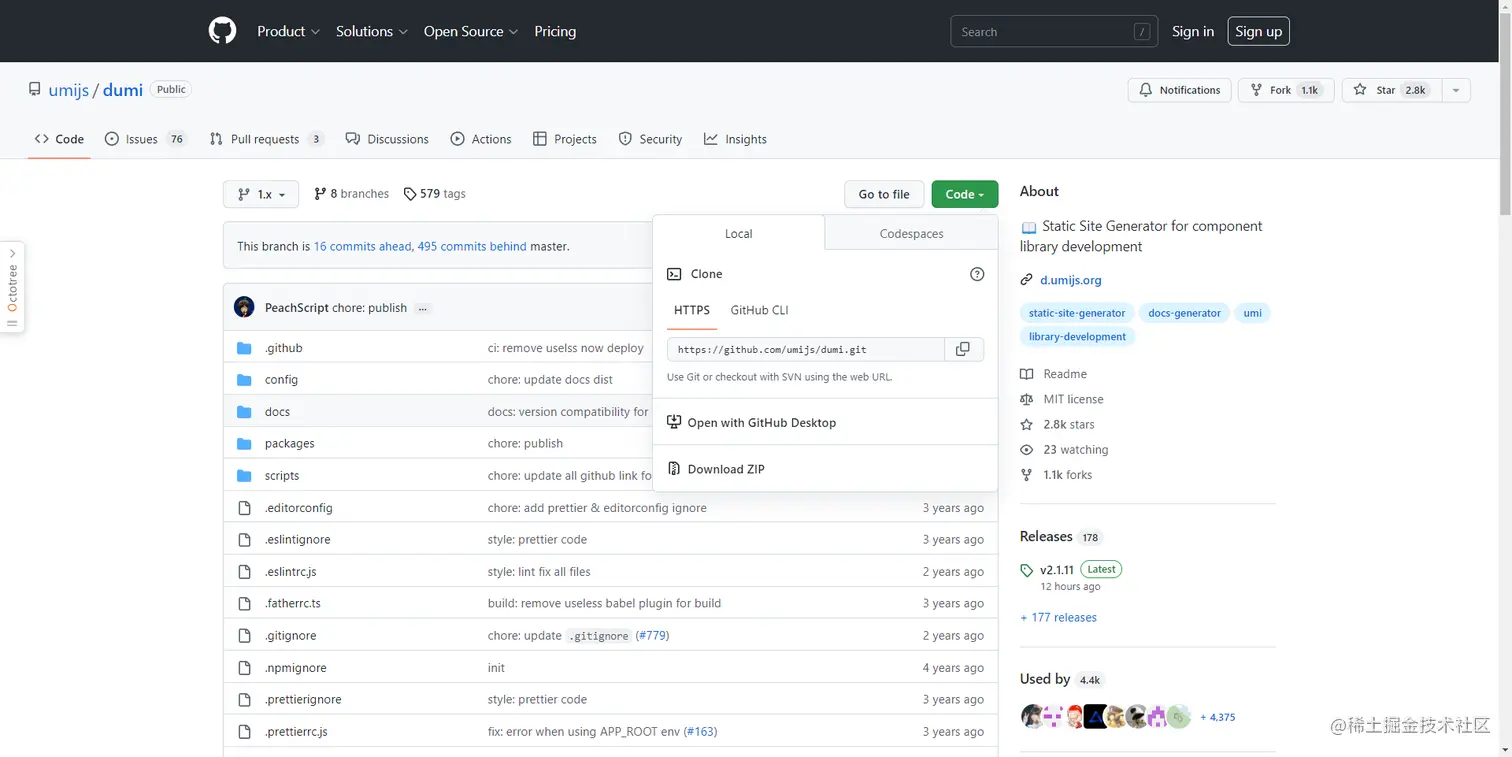Open the .editorconfig file
The image size is (1512, 757).
pyautogui.click(x=298, y=508)
